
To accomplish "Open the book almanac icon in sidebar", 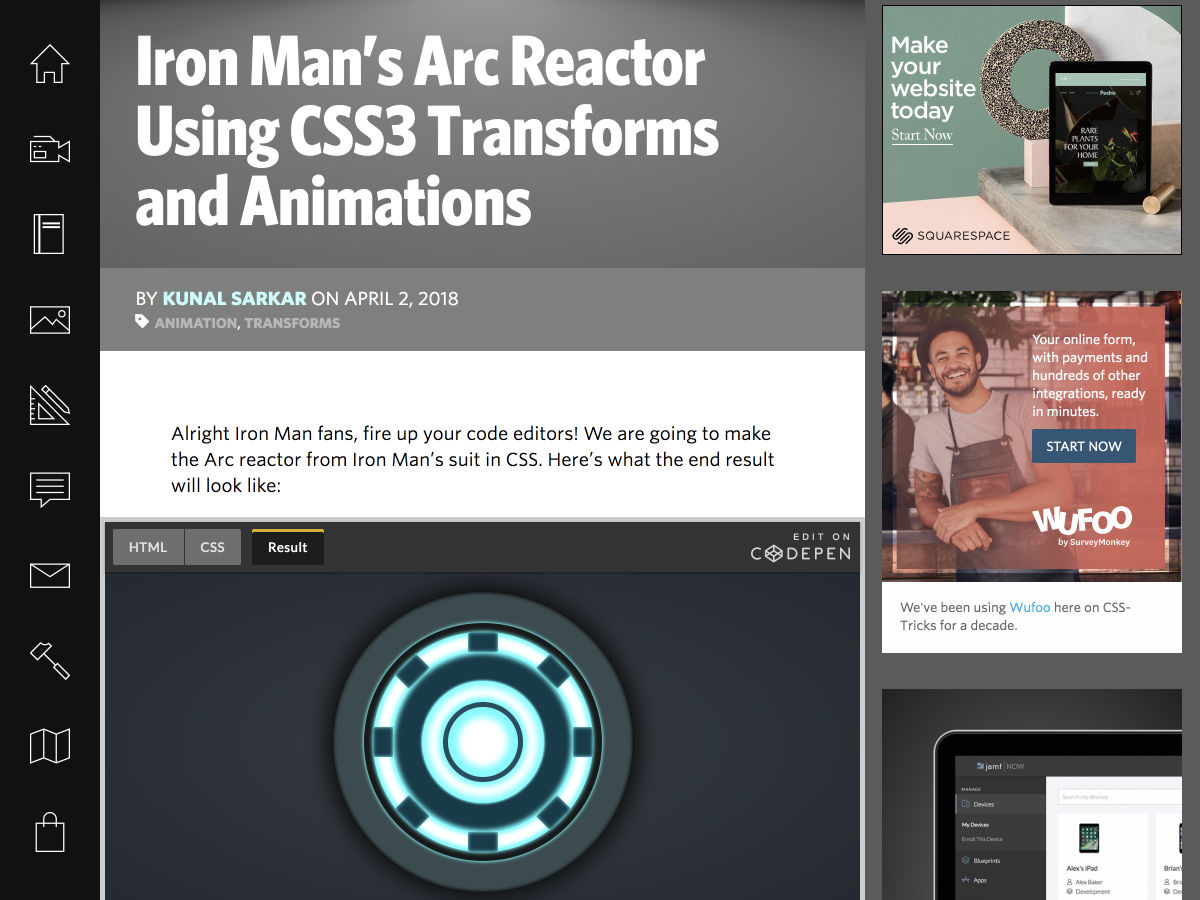I will pyautogui.click(x=50, y=234).
